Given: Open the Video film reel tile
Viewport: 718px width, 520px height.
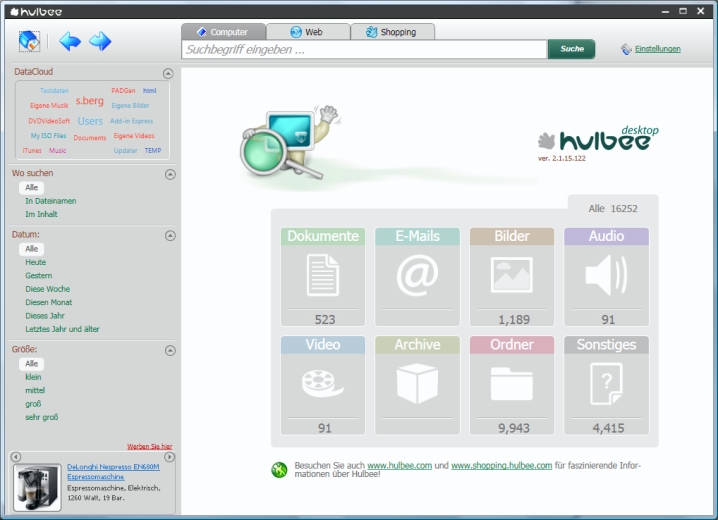Looking at the screenshot, I should pyautogui.click(x=323, y=385).
